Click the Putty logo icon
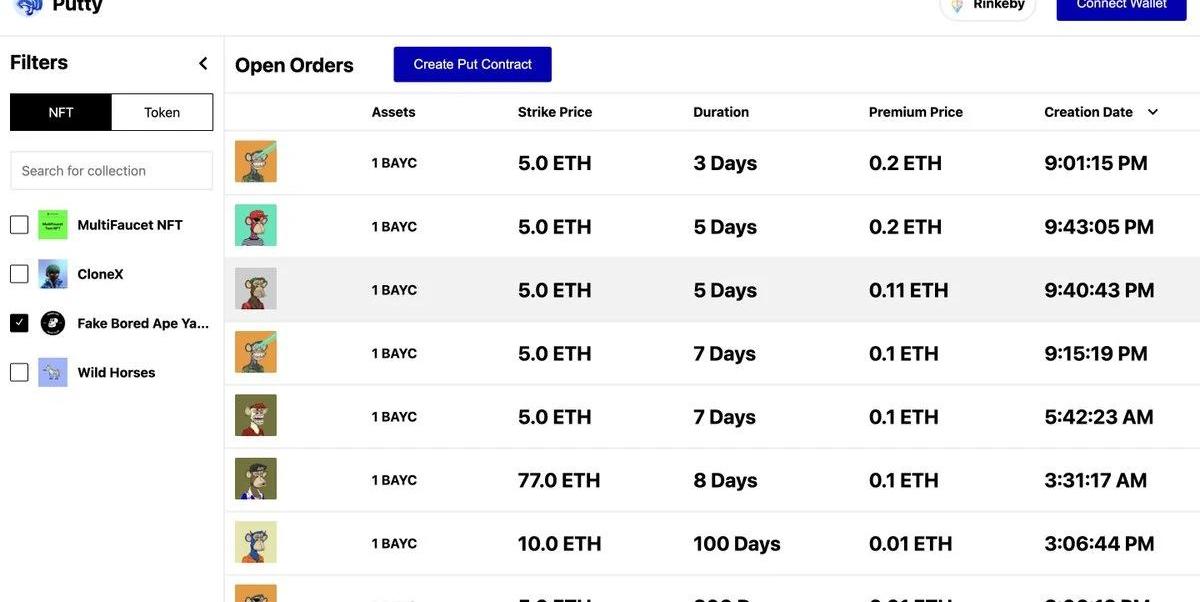This screenshot has width=1200, height=602. pos(29,6)
